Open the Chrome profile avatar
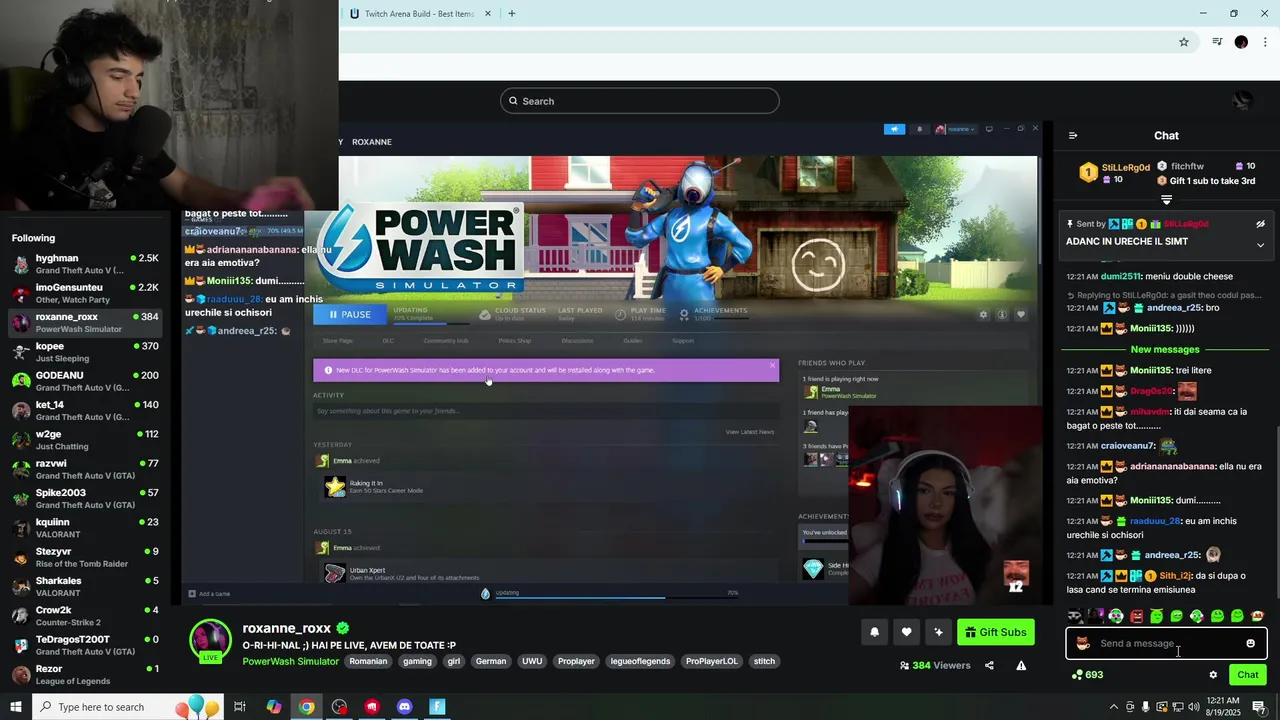 click(x=1241, y=42)
